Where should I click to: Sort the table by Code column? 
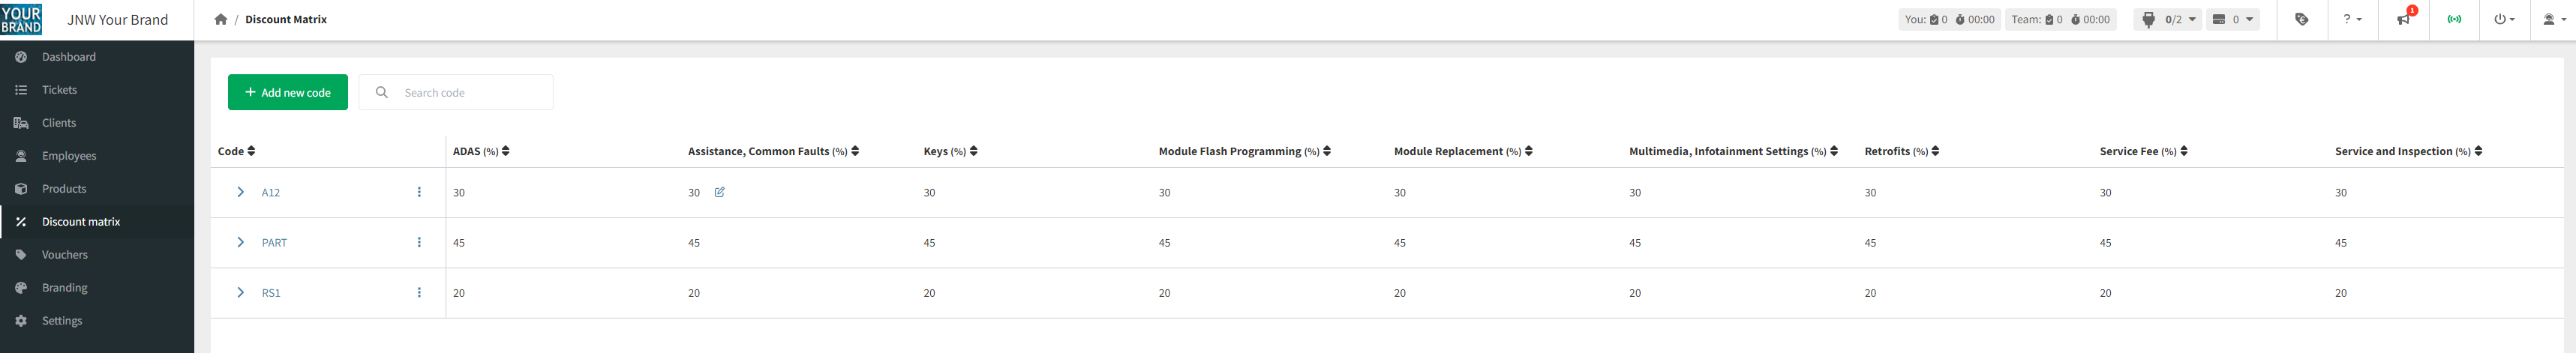point(251,151)
